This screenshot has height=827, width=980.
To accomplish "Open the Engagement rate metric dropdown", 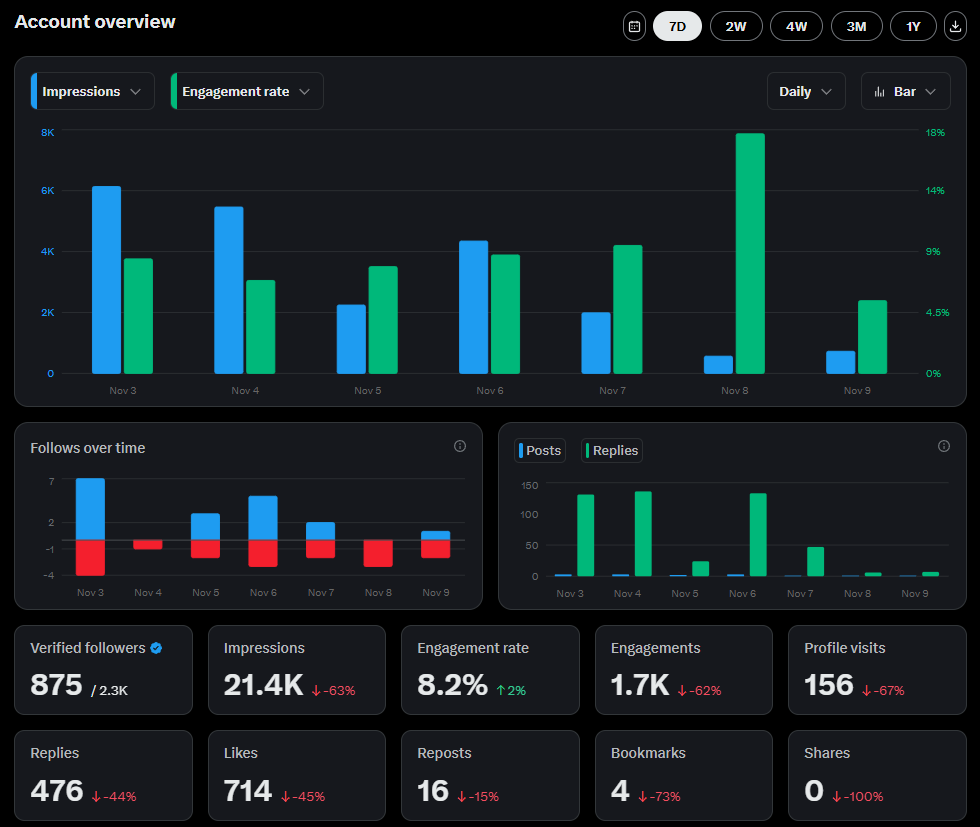I will 247,91.
